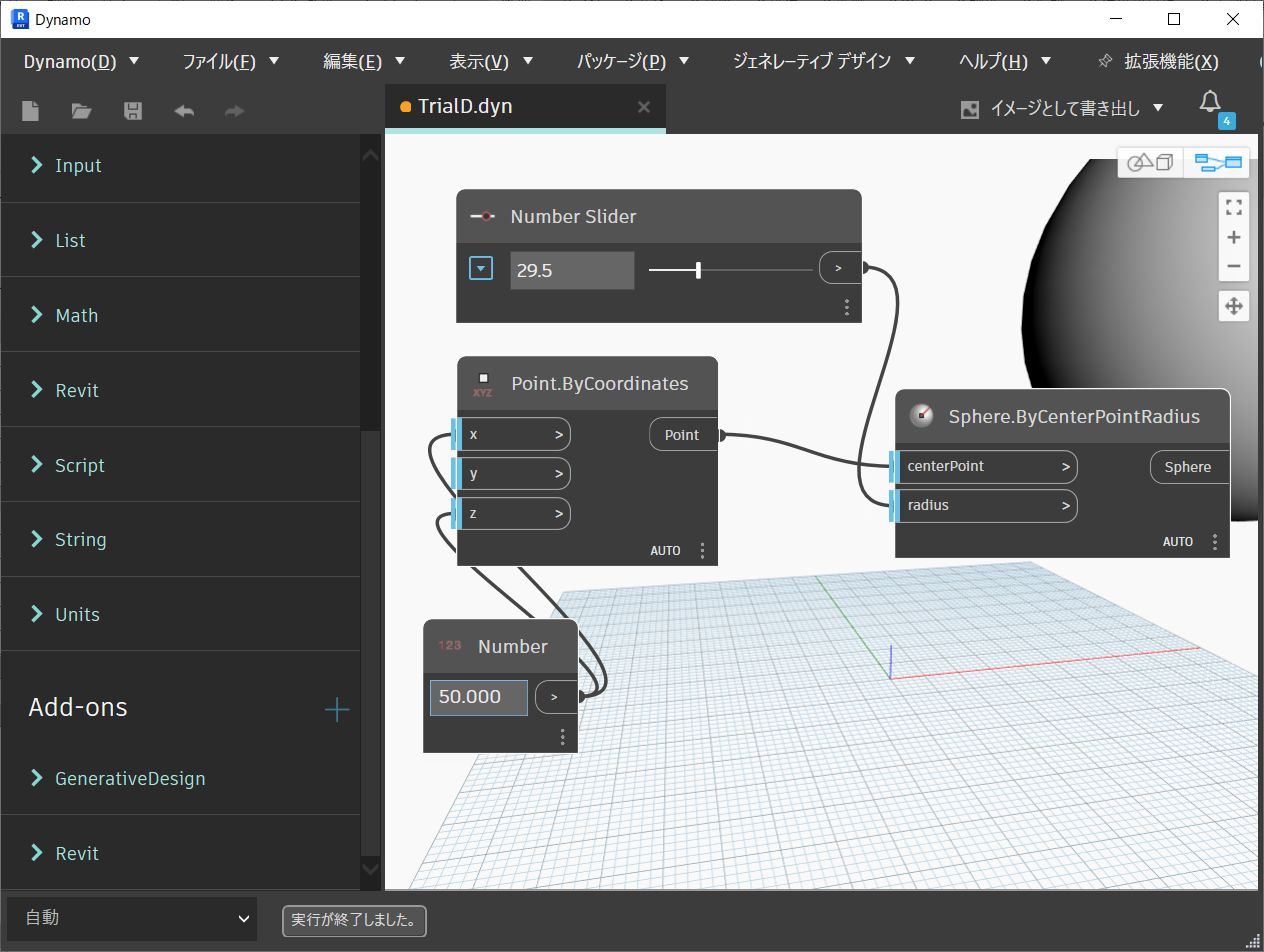Click the Point.ByCoordinates XYZ node icon
Image resolution: width=1264 pixels, height=952 pixels.
pyautogui.click(x=483, y=385)
